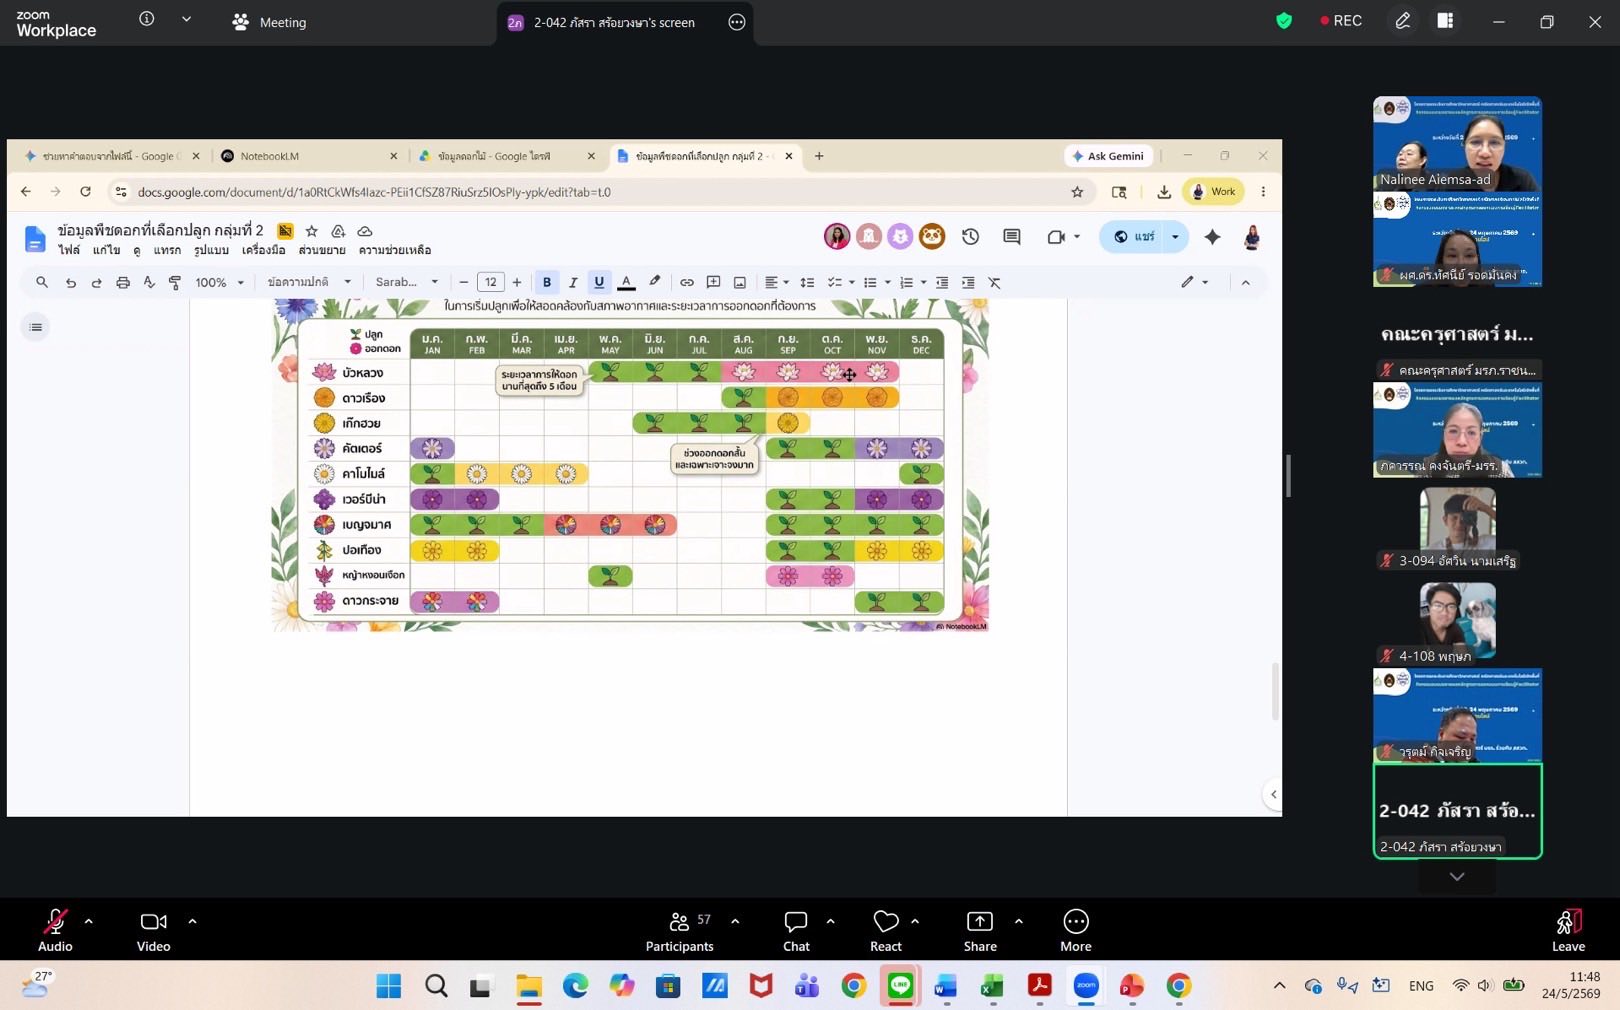Click the Zoom annotate pencil icon
Image resolution: width=1620 pixels, height=1010 pixels.
pos(1403,21)
